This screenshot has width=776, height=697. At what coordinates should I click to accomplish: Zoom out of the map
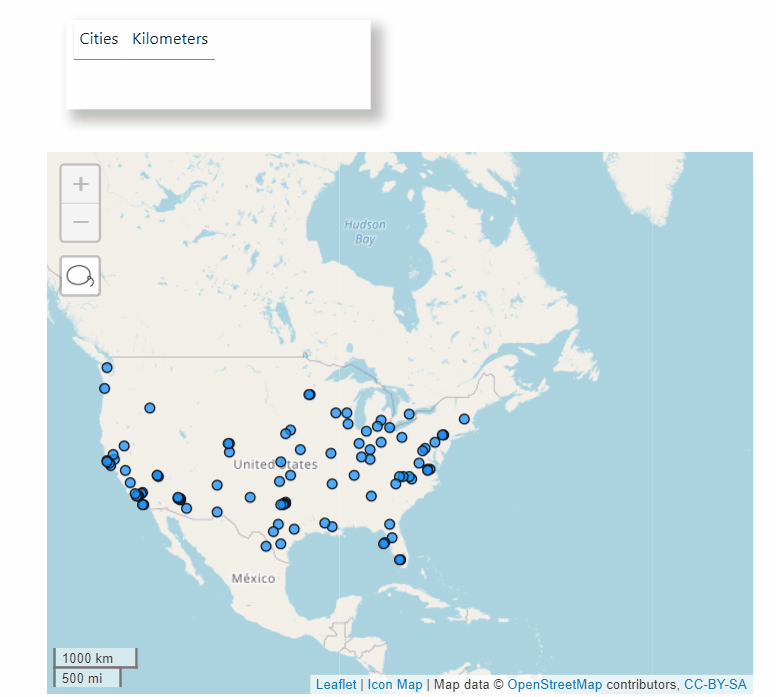(x=81, y=222)
